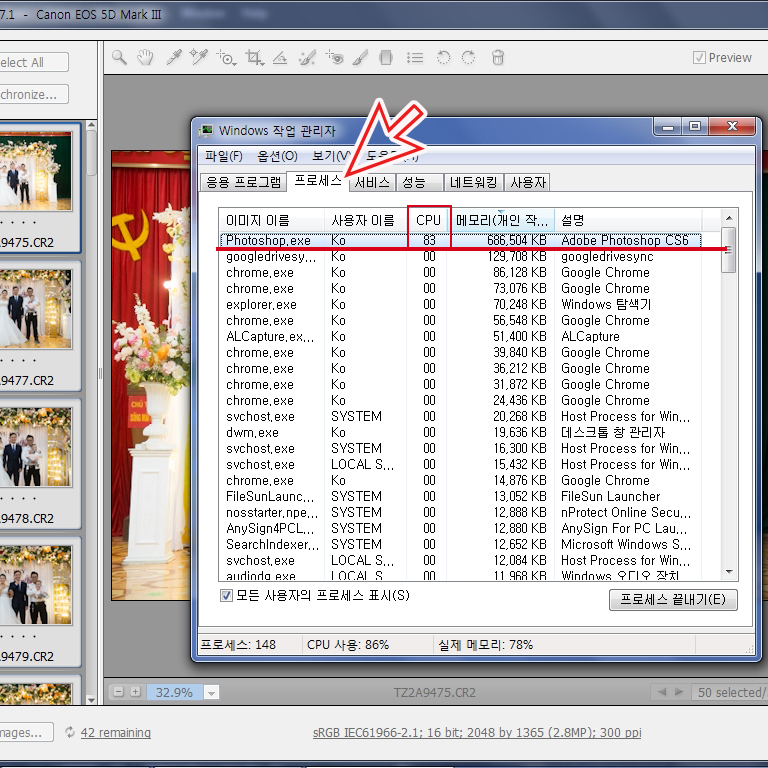
Task: Open the 보기(V) menu in Task Manager
Action: coord(331,156)
